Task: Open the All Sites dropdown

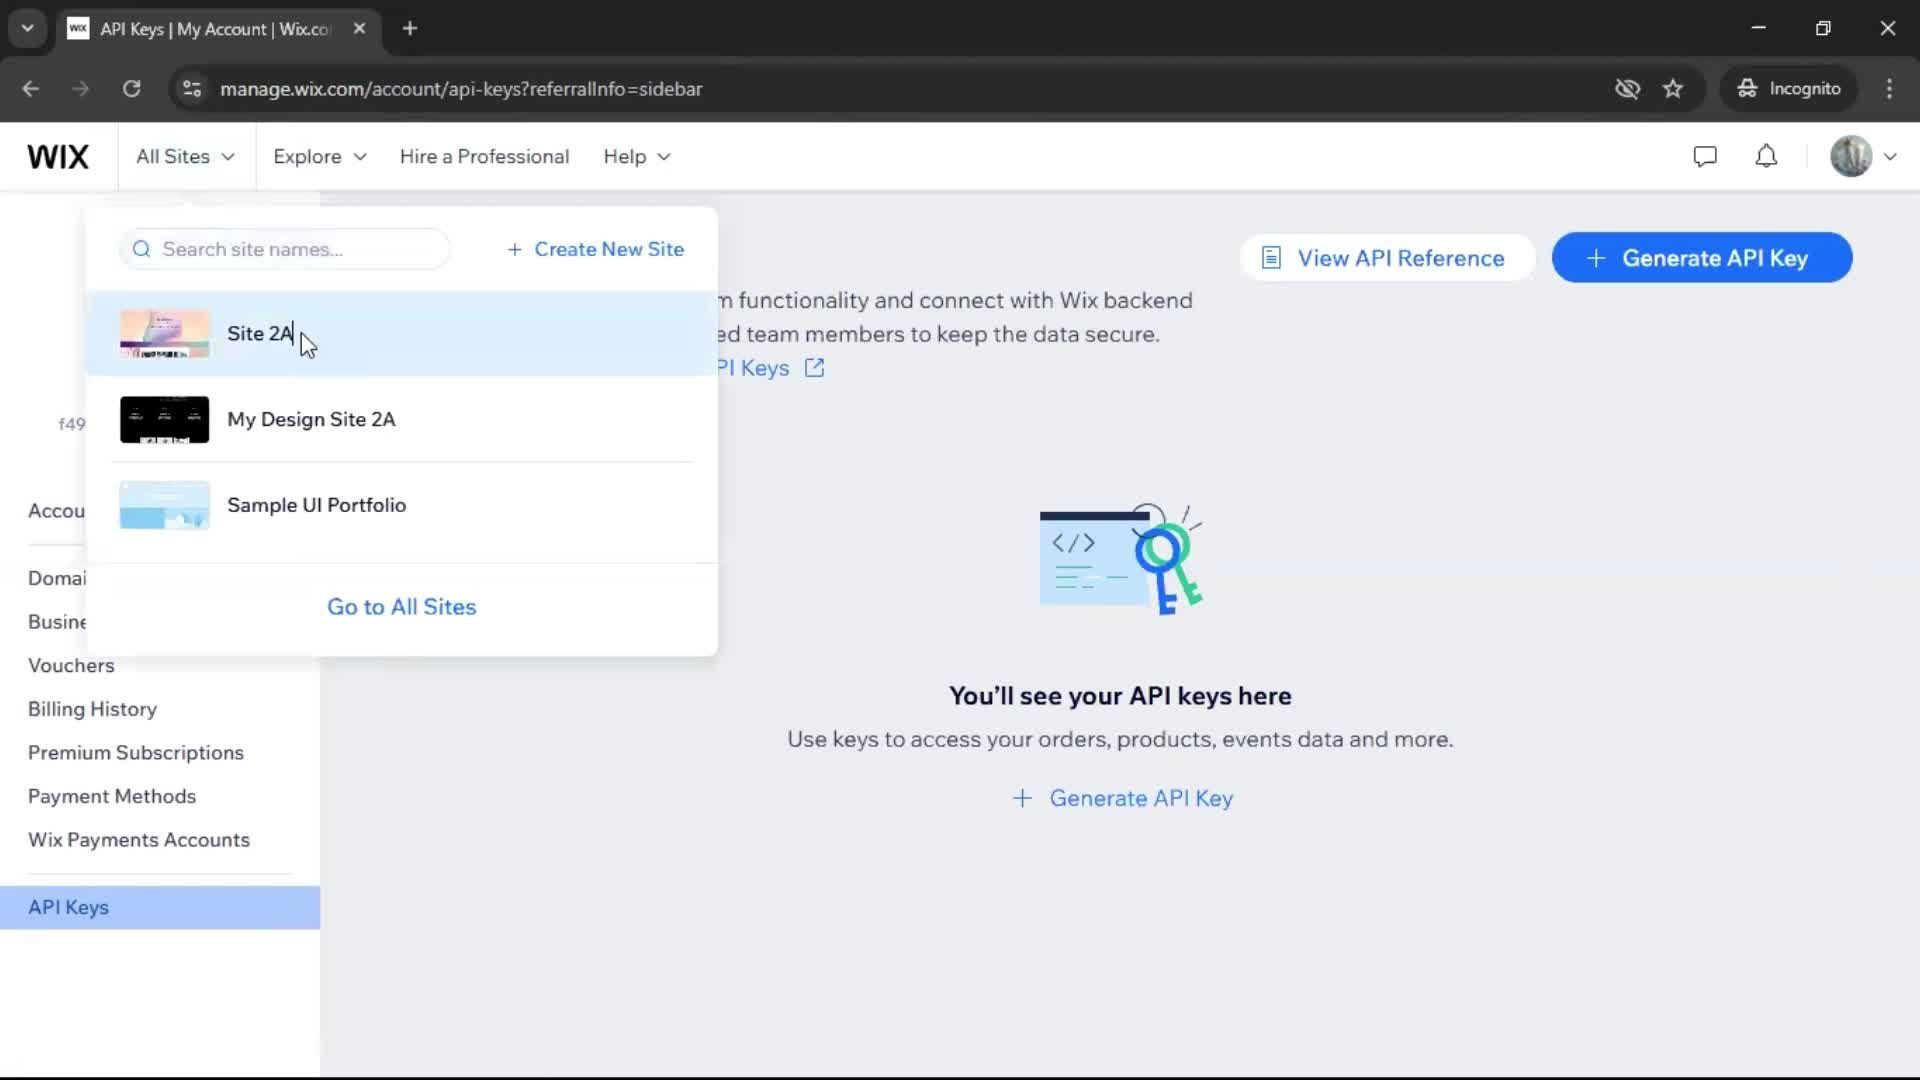Action: point(186,157)
